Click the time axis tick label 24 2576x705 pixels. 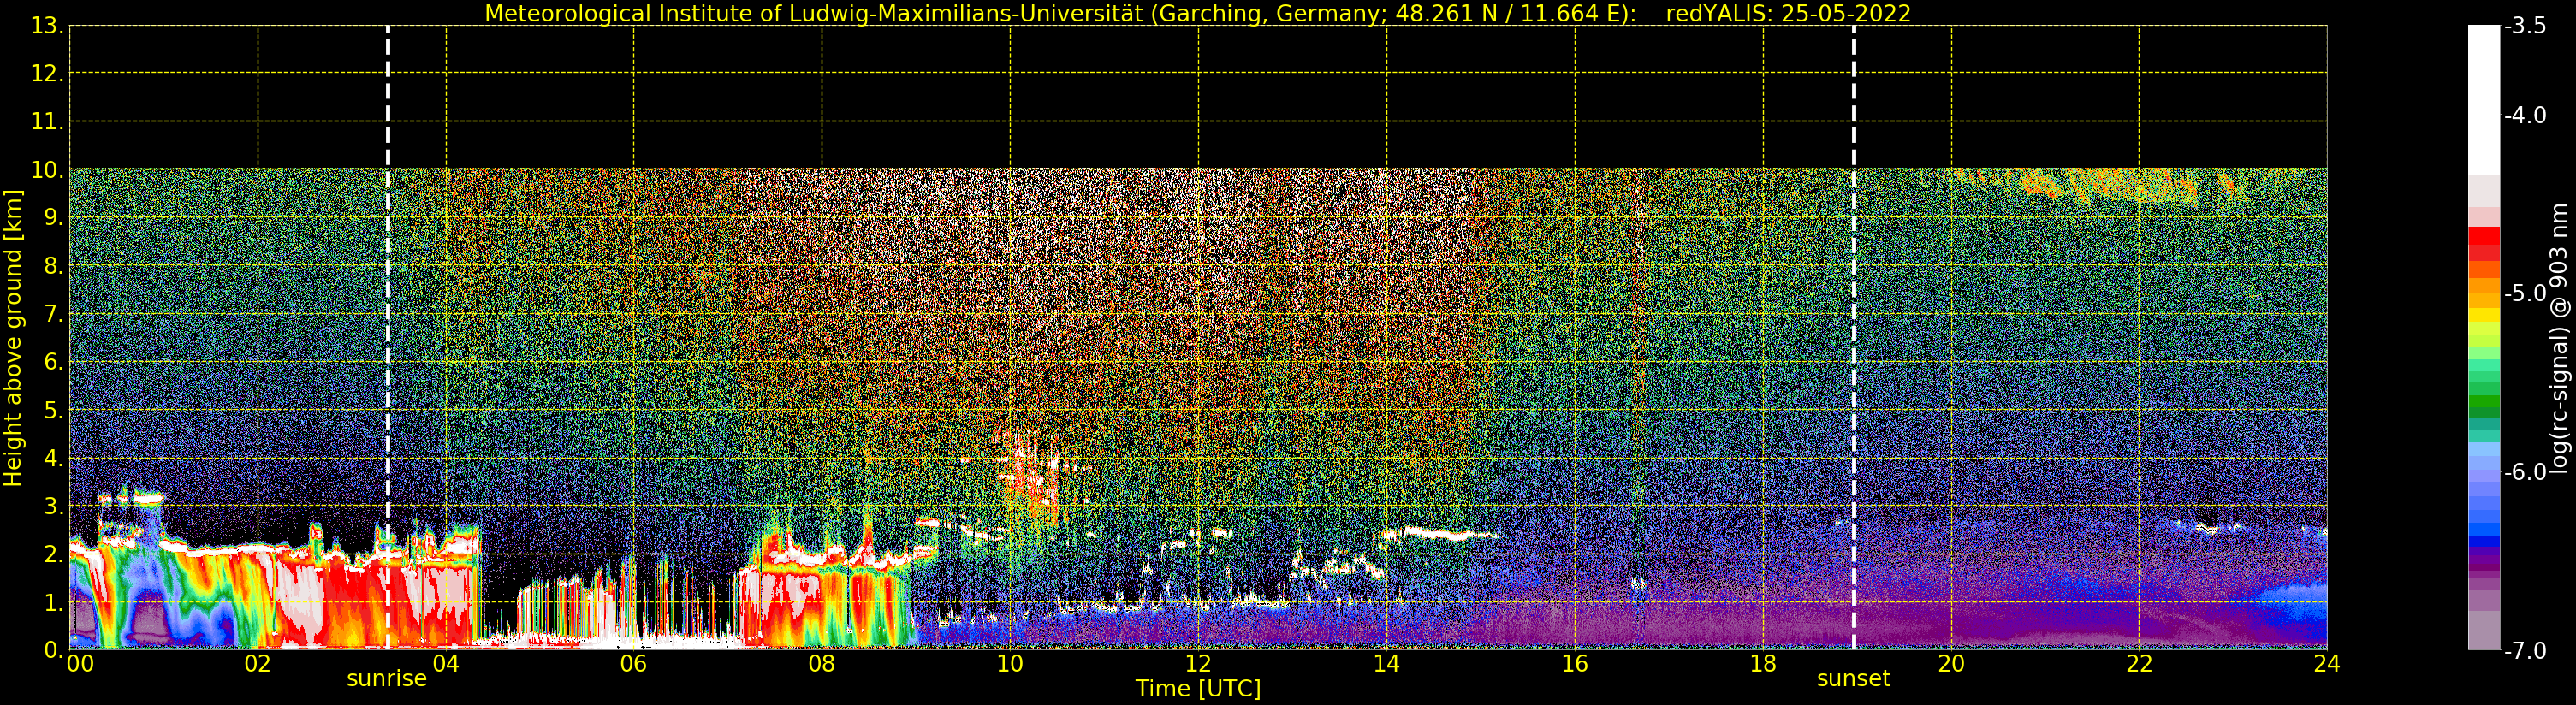tap(2327, 664)
